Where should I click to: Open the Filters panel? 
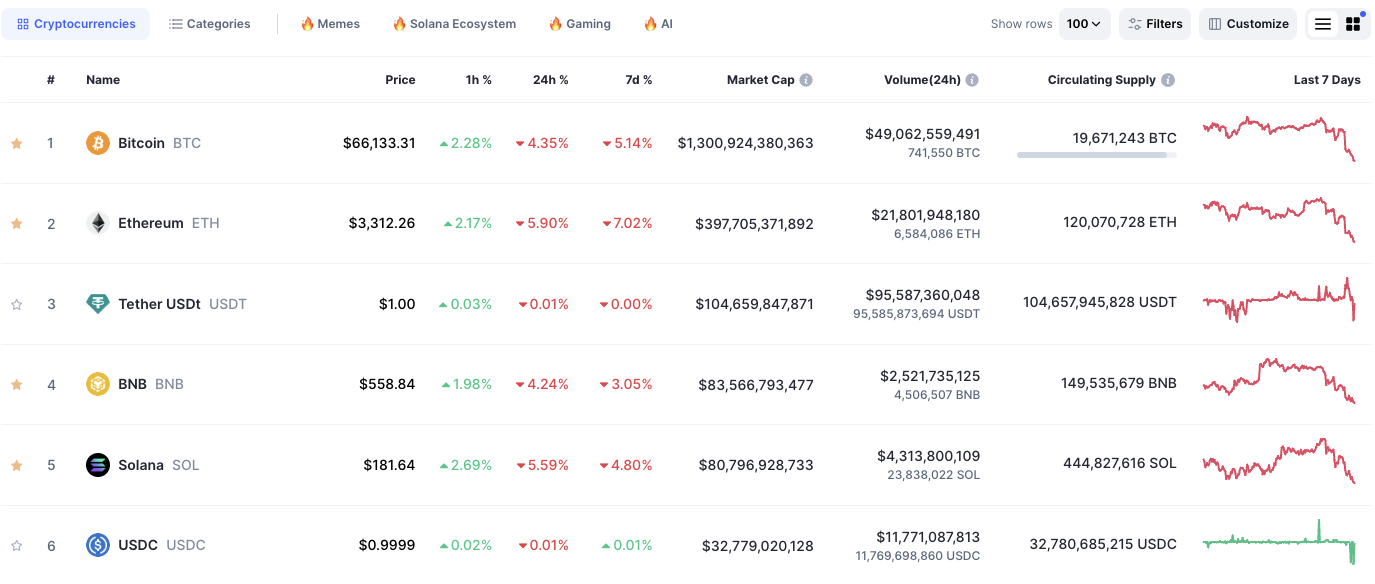pos(1155,24)
